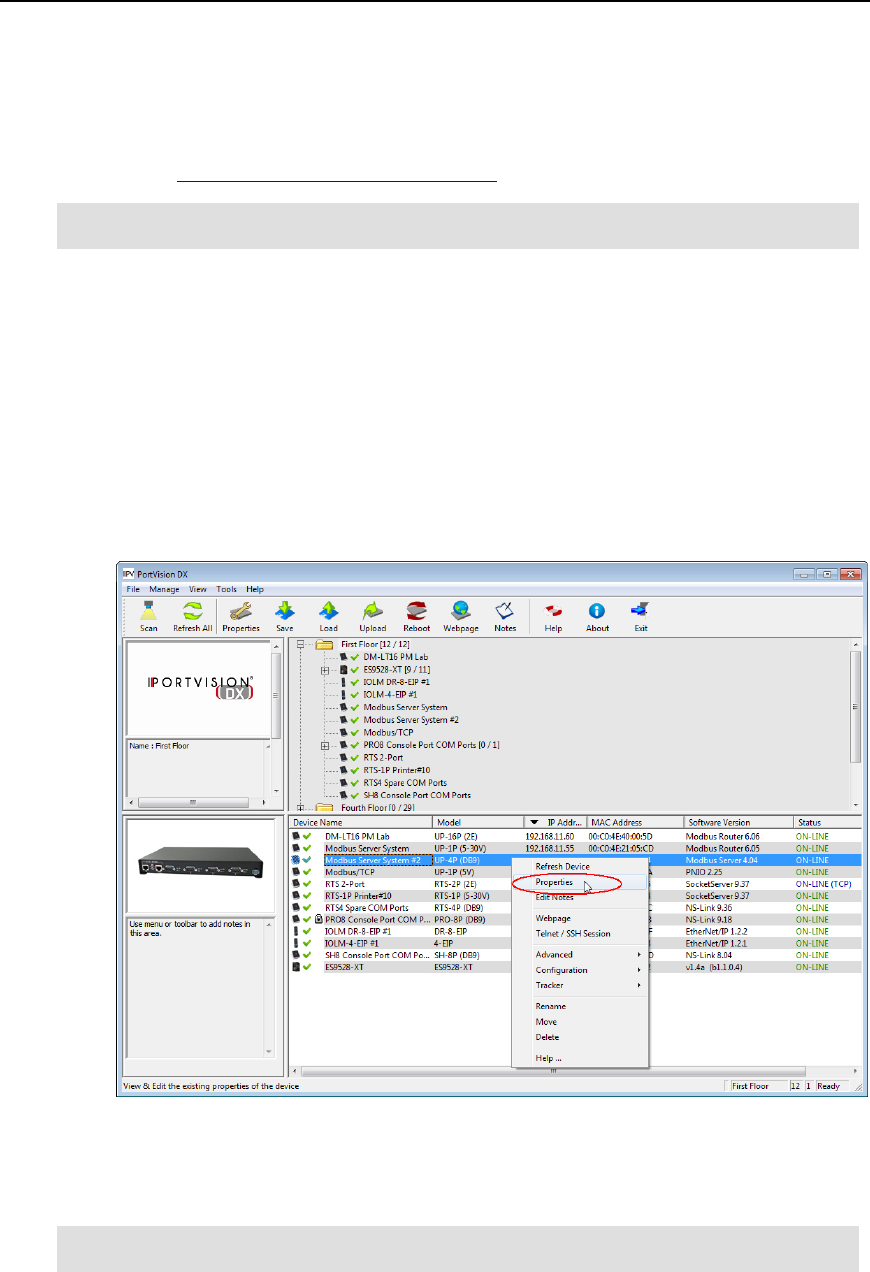Open the File menu
Viewport: 870px width, 1272px height.
click(133, 589)
